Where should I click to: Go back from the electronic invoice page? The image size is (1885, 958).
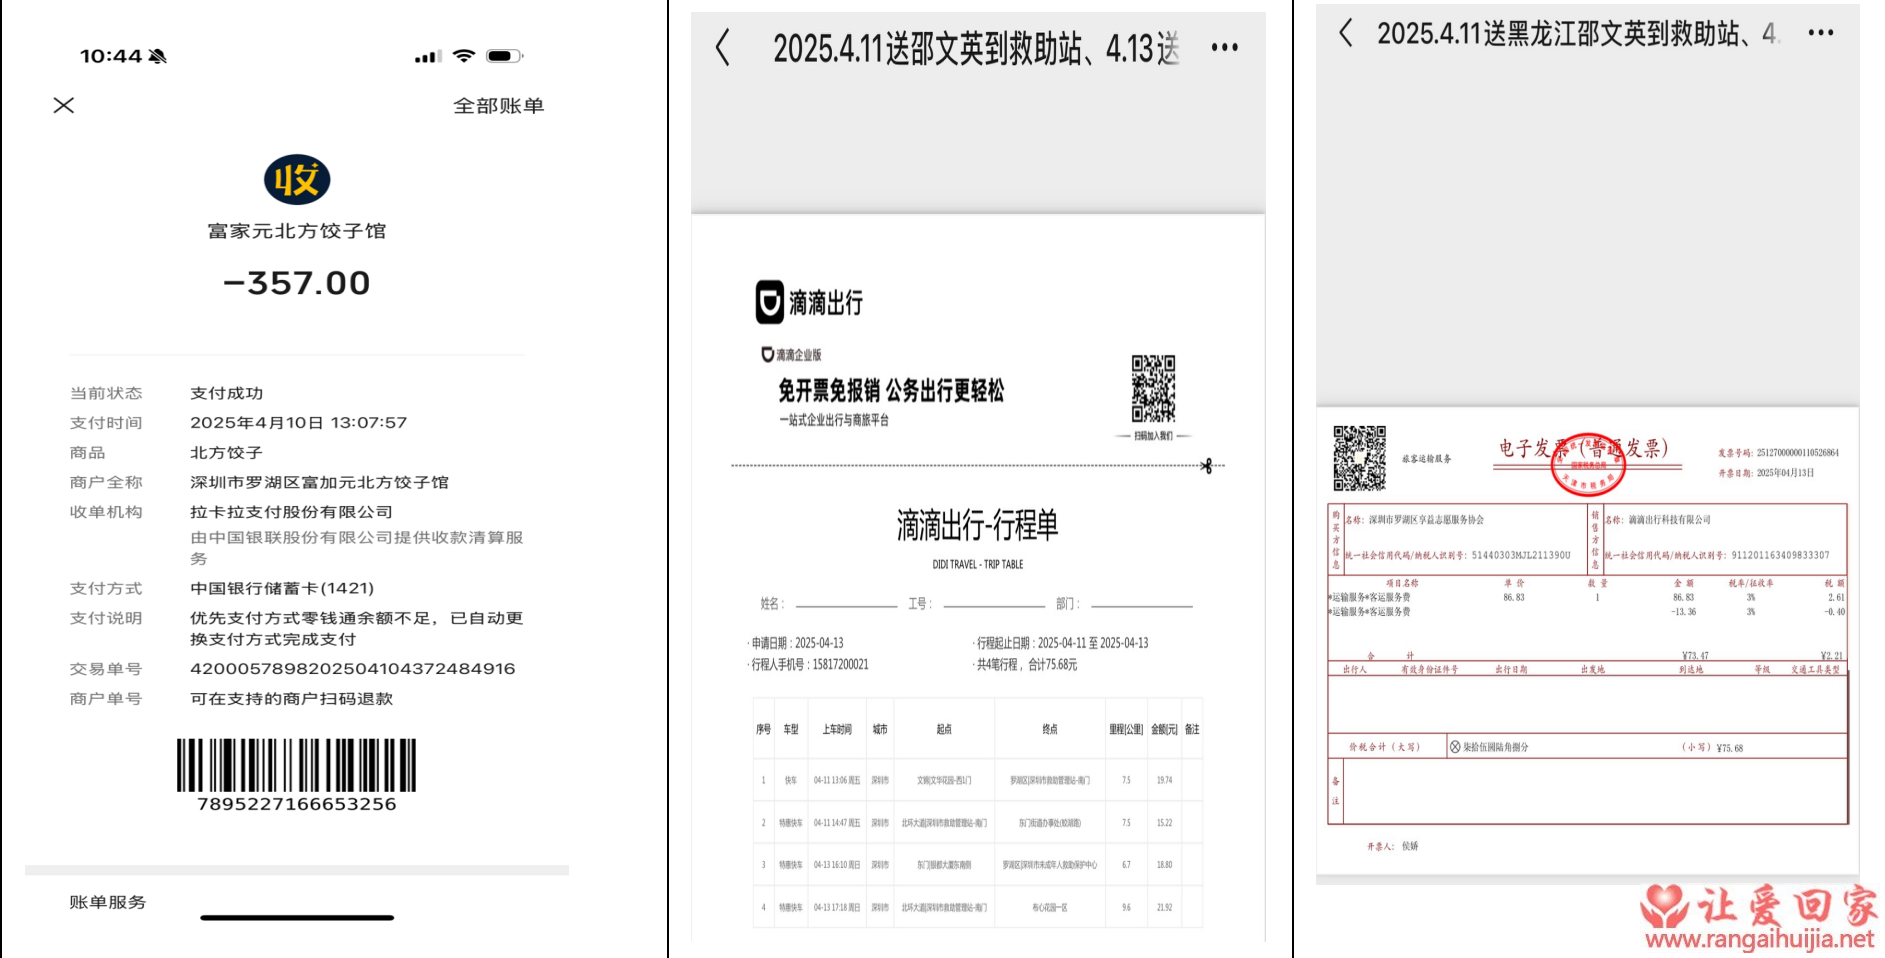(x=1346, y=33)
